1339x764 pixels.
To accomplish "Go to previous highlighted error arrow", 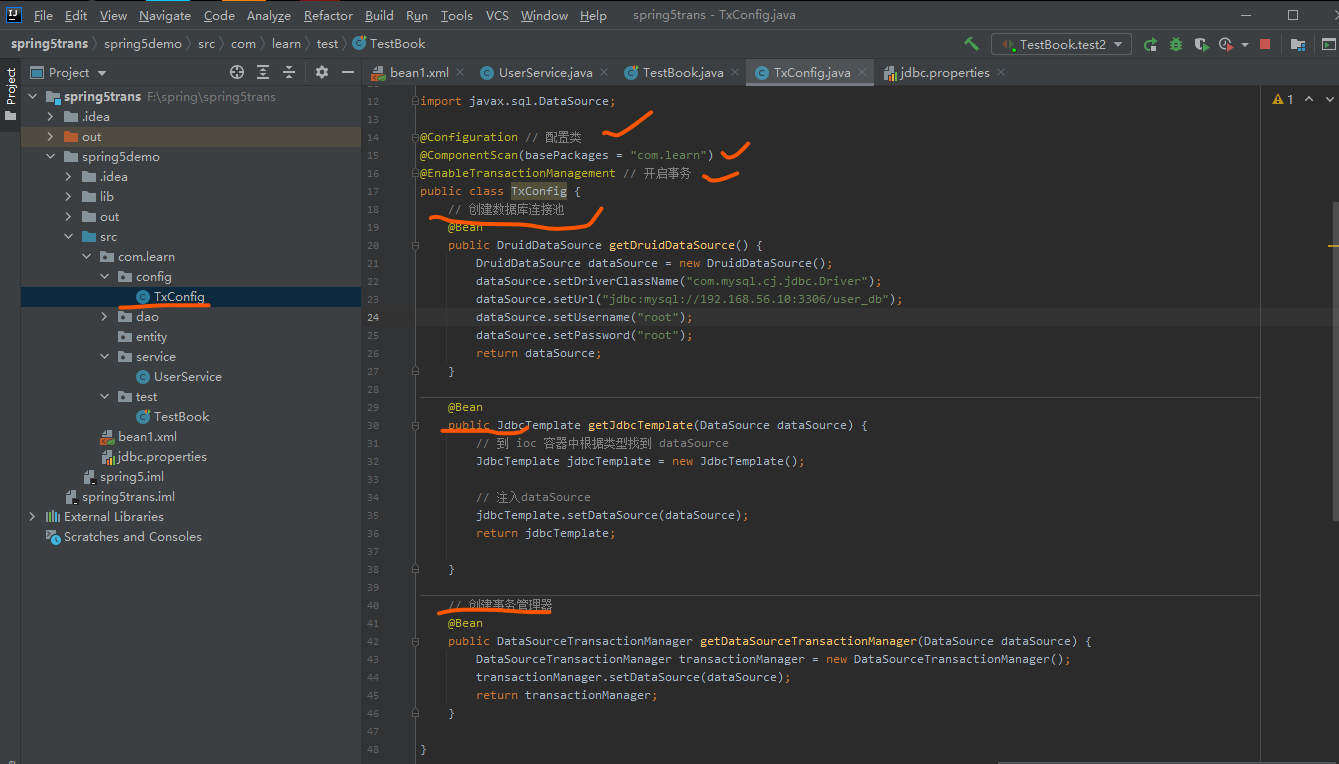I will pos(1309,99).
